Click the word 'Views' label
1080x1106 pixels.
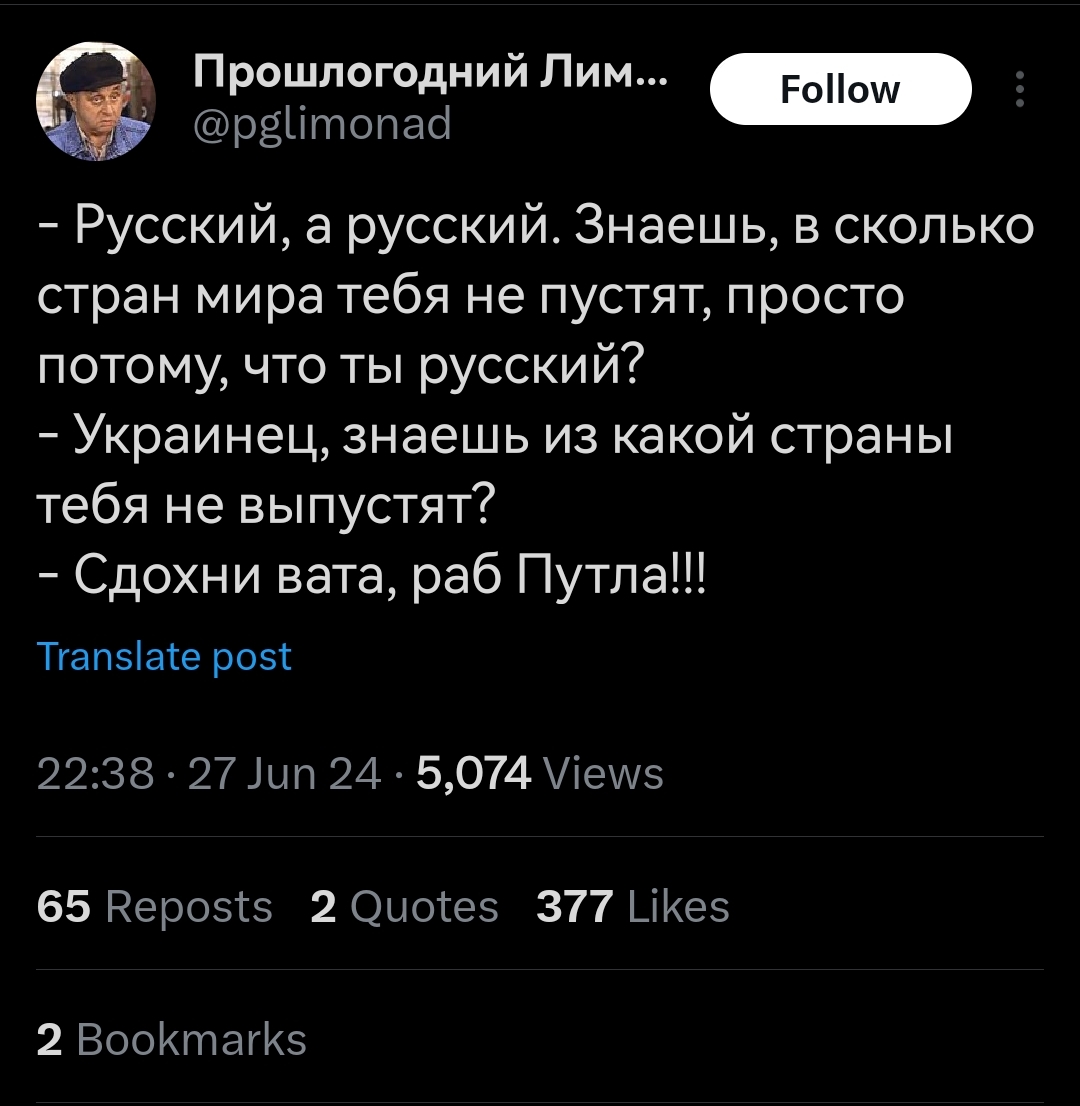(604, 772)
